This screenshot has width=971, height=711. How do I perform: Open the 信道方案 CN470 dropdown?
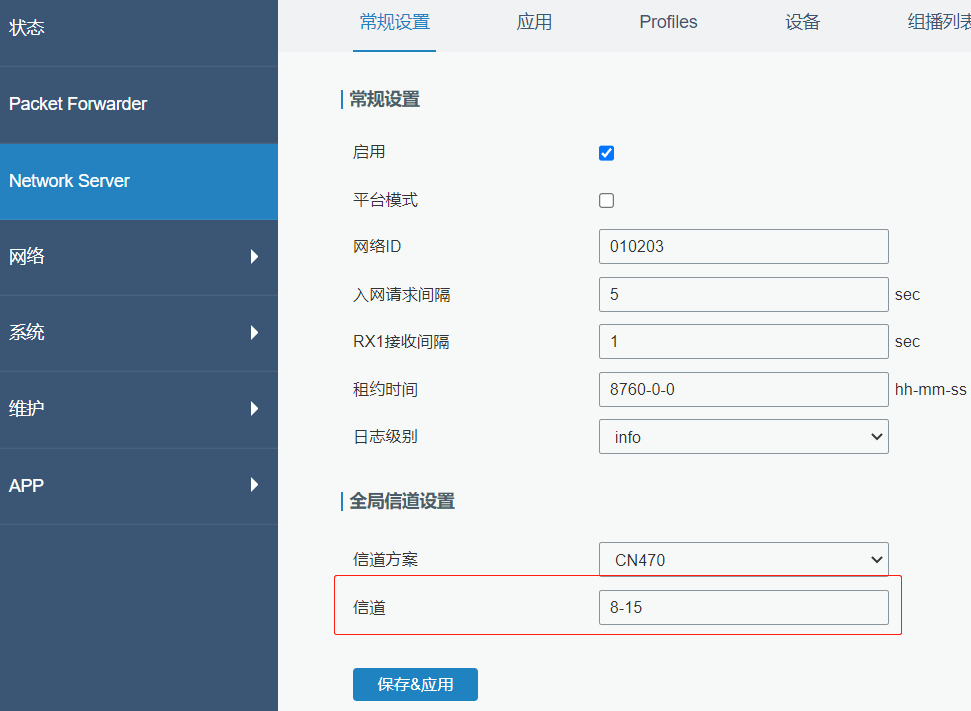pos(743,559)
